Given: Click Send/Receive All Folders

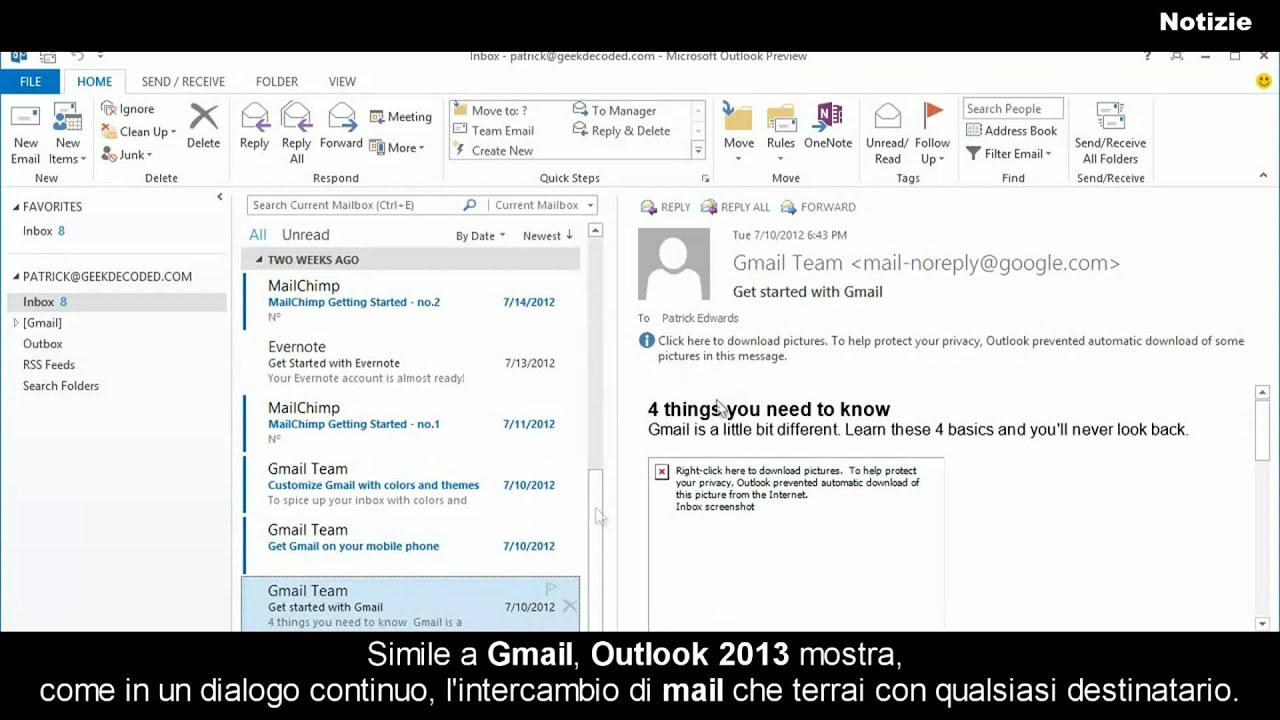Looking at the screenshot, I should point(1110,134).
